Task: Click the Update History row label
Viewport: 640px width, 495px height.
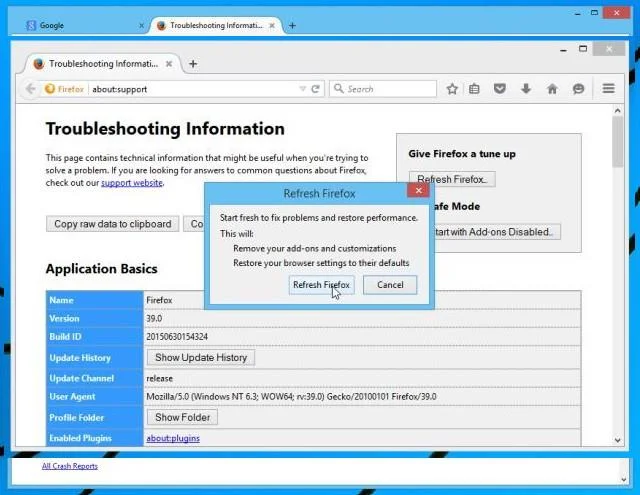Action: [x=80, y=358]
